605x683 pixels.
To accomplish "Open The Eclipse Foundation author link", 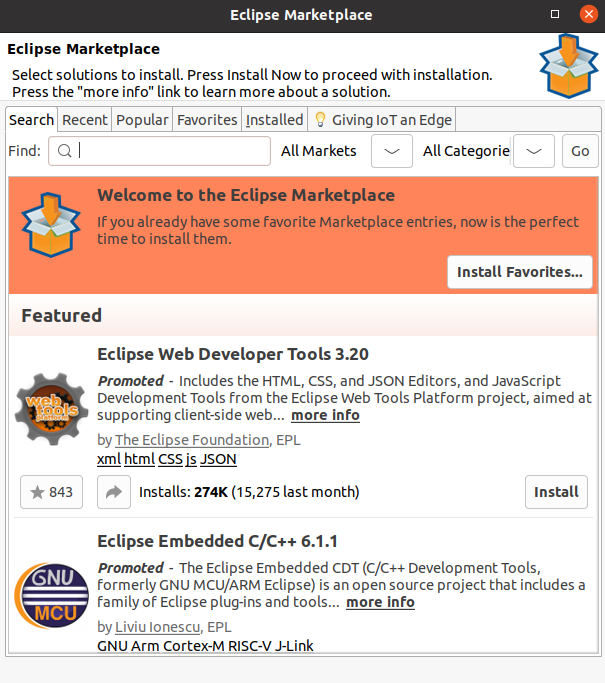I will click(192, 440).
